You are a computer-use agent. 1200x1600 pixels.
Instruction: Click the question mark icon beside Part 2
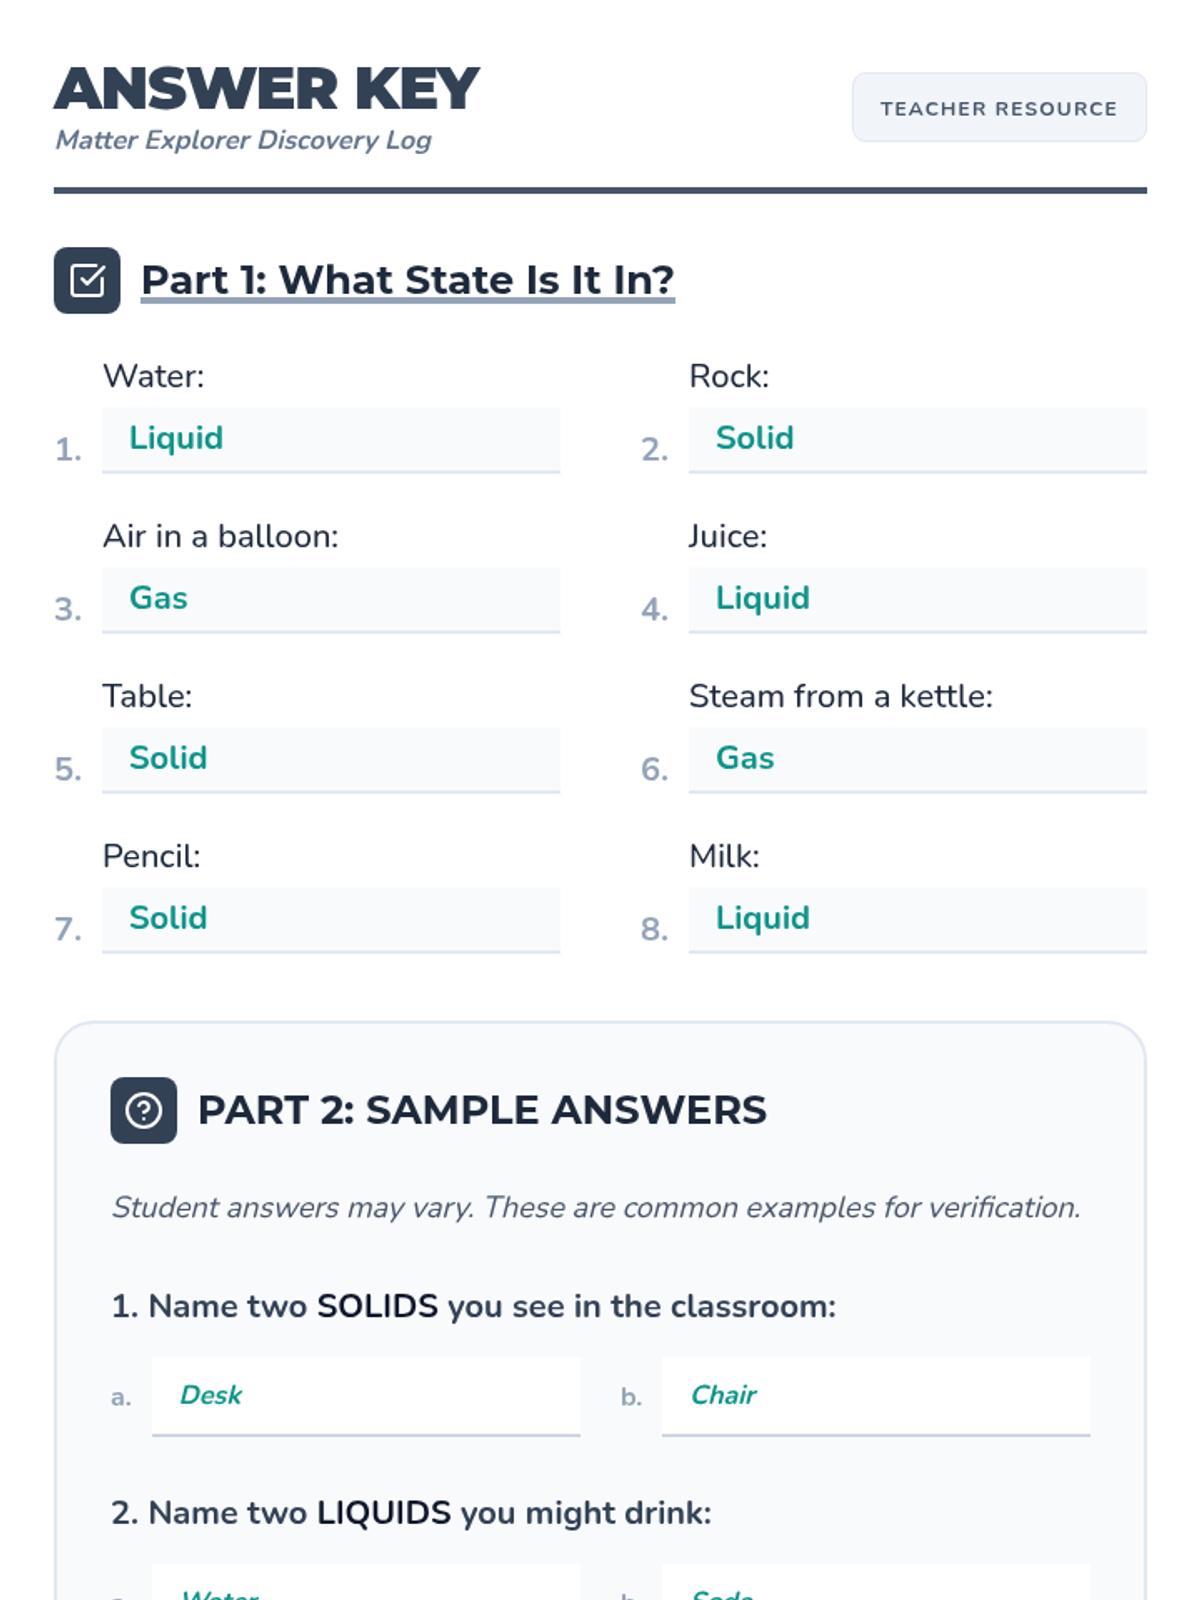click(x=143, y=1110)
